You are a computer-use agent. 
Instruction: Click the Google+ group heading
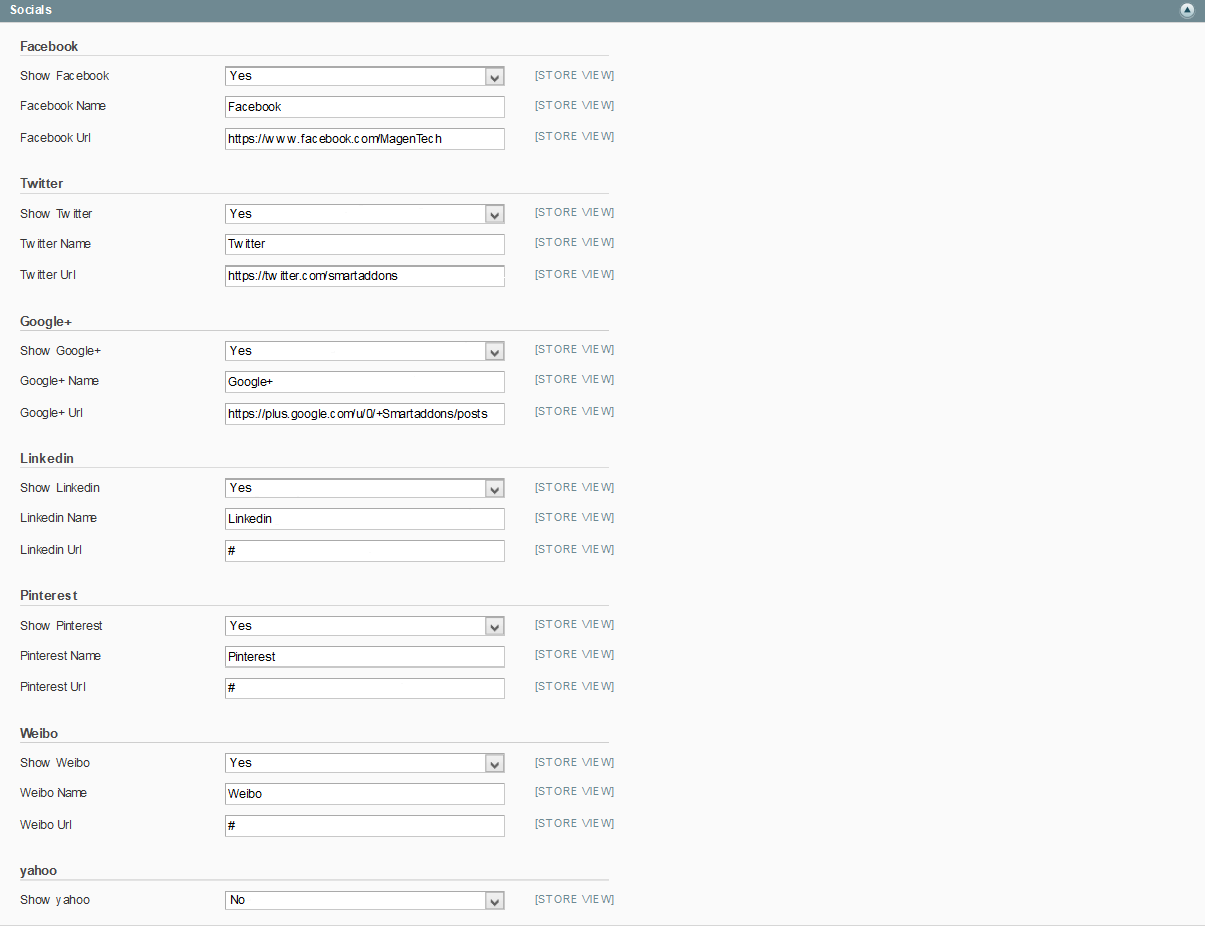[x=46, y=321]
